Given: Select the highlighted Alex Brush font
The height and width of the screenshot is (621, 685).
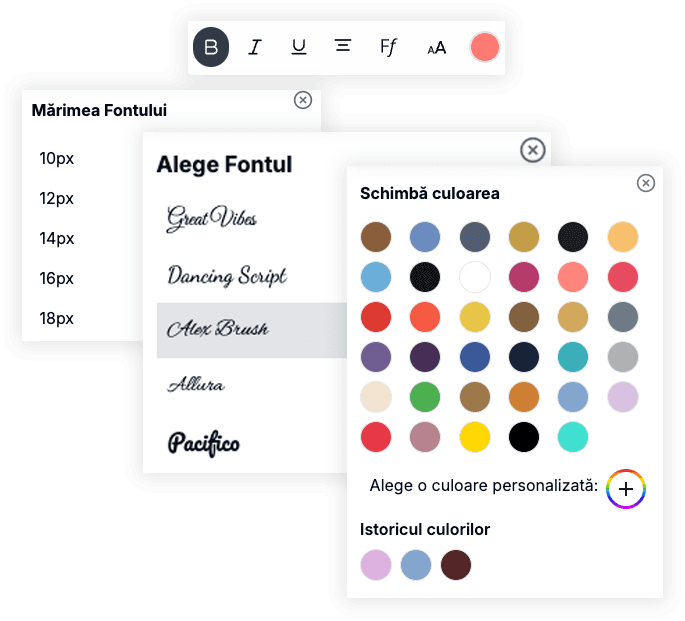Looking at the screenshot, I should (x=217, y=329).
